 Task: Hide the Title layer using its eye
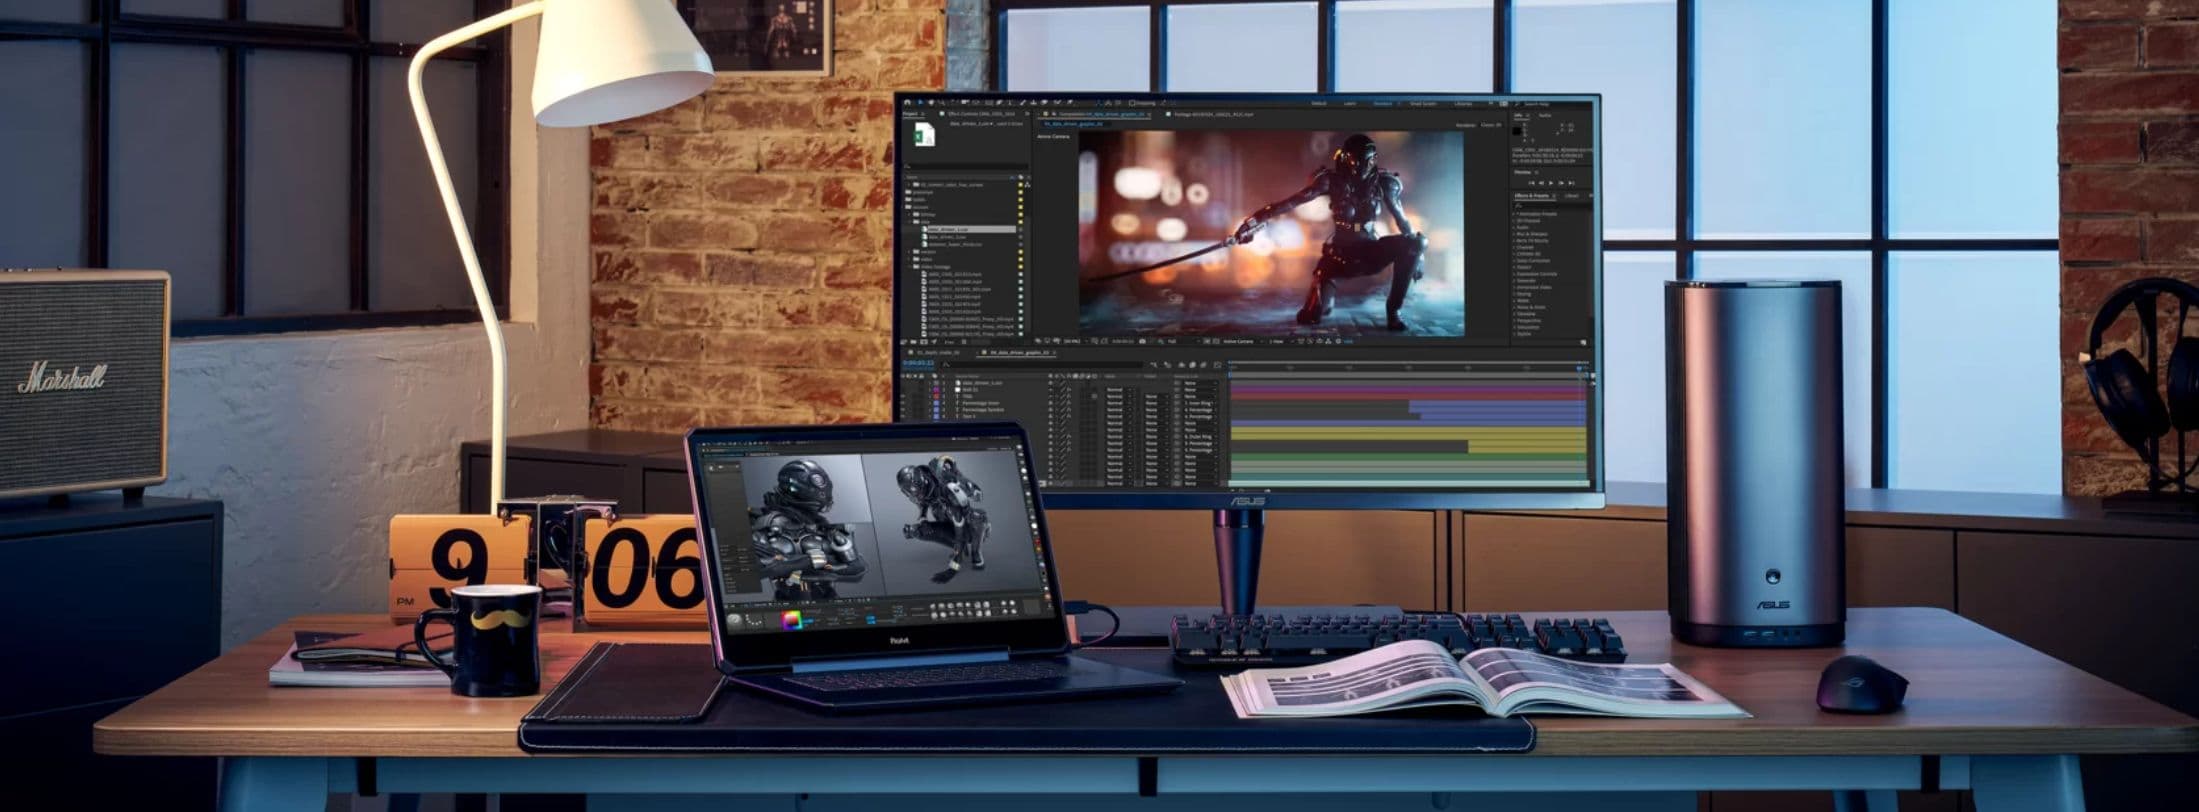[x=905, y=396]
